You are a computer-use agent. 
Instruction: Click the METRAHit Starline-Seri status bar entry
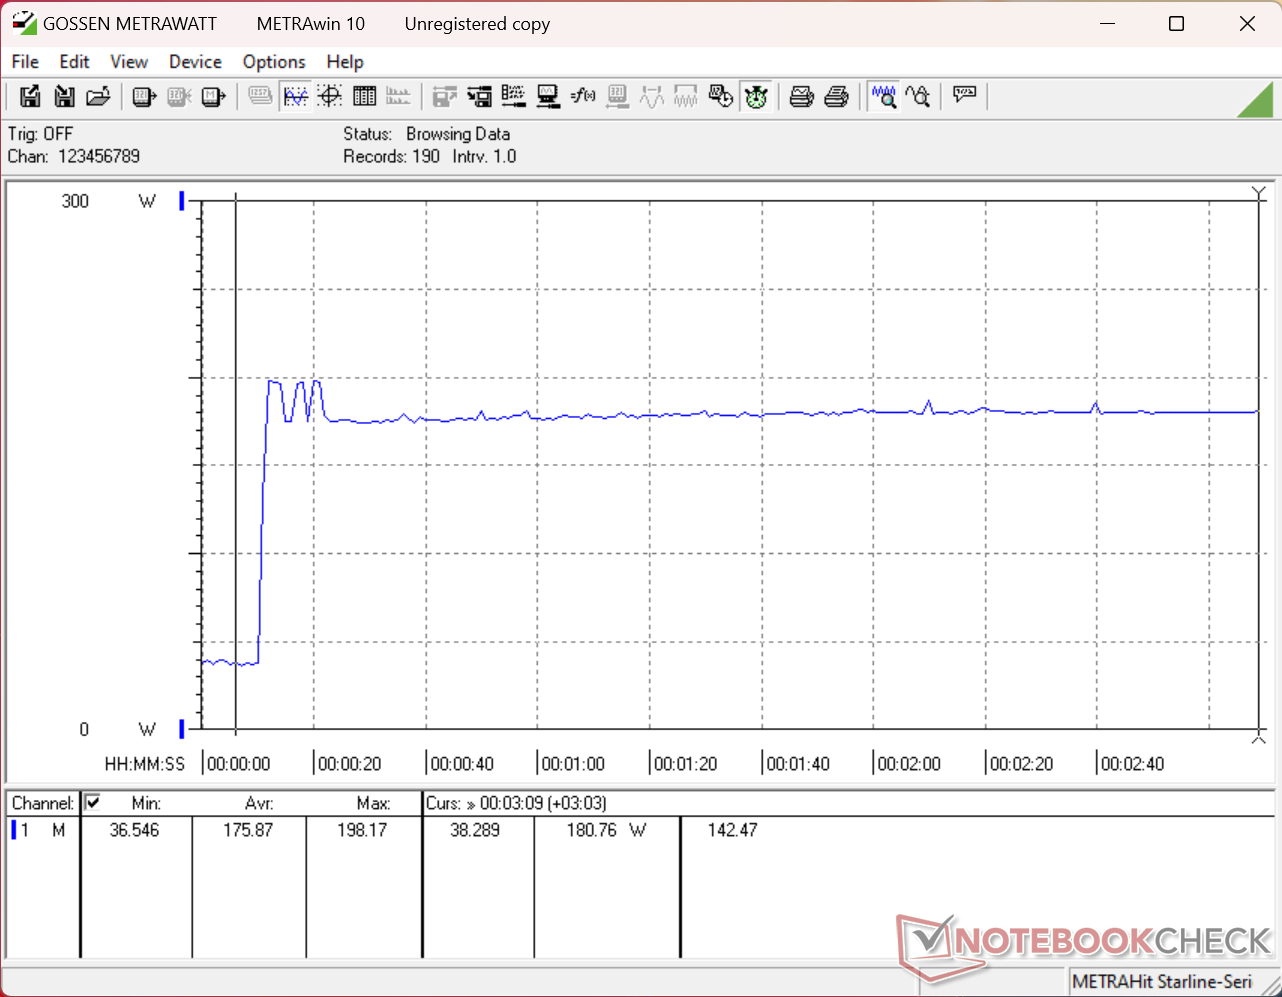[x=1161, y=982]
